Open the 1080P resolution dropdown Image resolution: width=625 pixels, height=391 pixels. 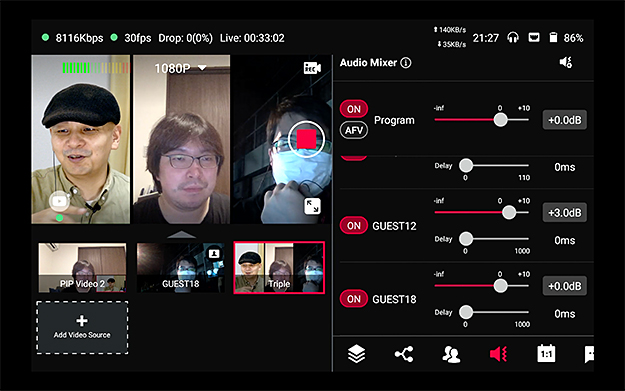coord(181,69)
